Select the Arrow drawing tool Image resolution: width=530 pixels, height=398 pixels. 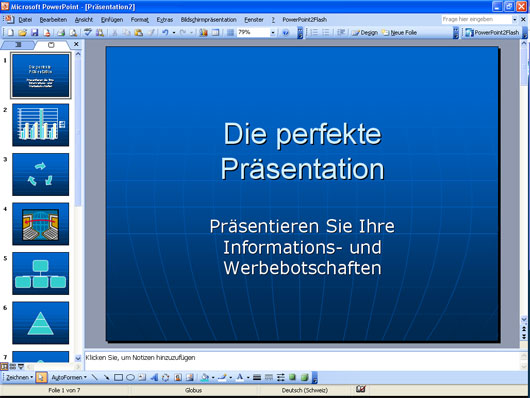[x=106, y=377]
